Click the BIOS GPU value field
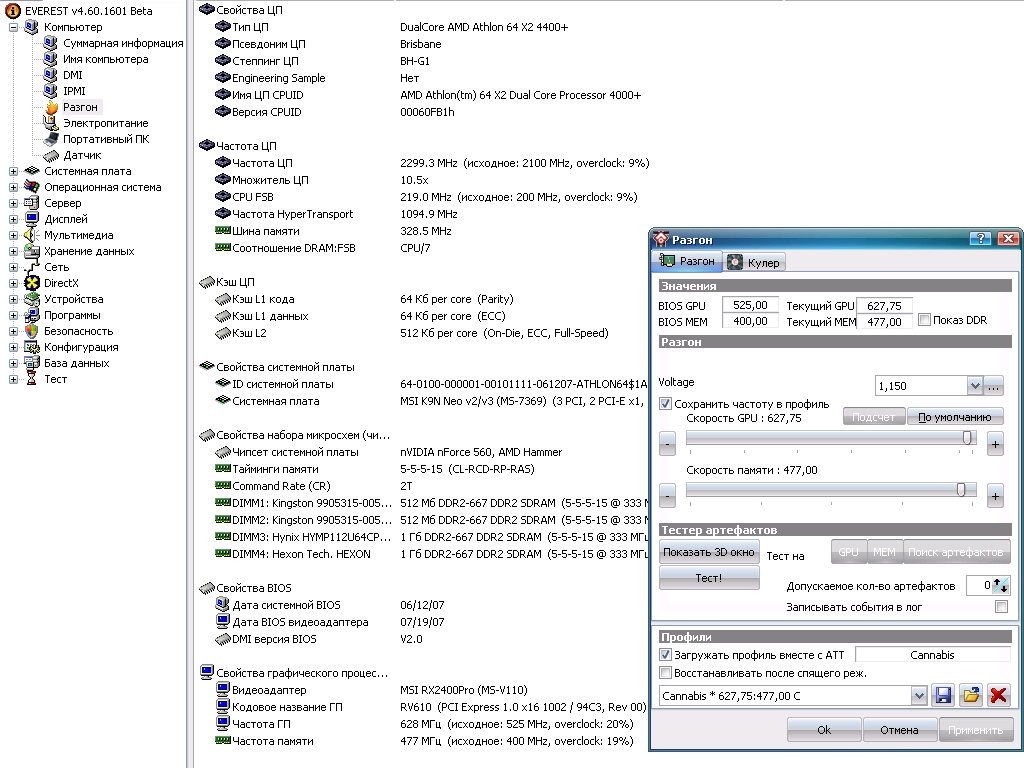This screenshot has width=1024, height=768. tap(750, 305)
